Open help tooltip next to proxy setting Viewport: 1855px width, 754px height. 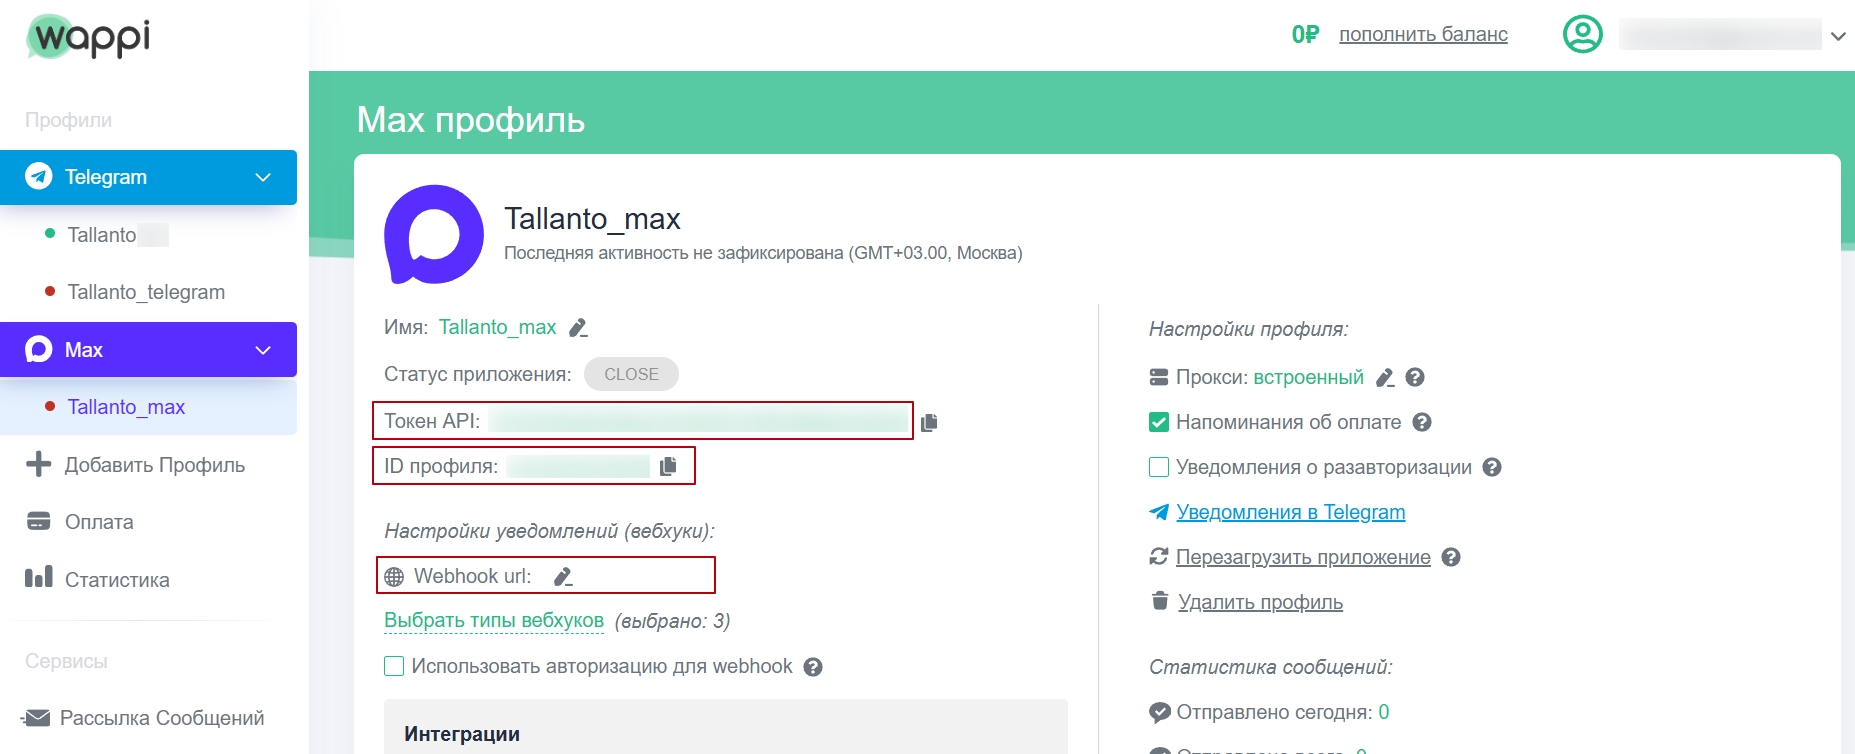coord(1415,377)
